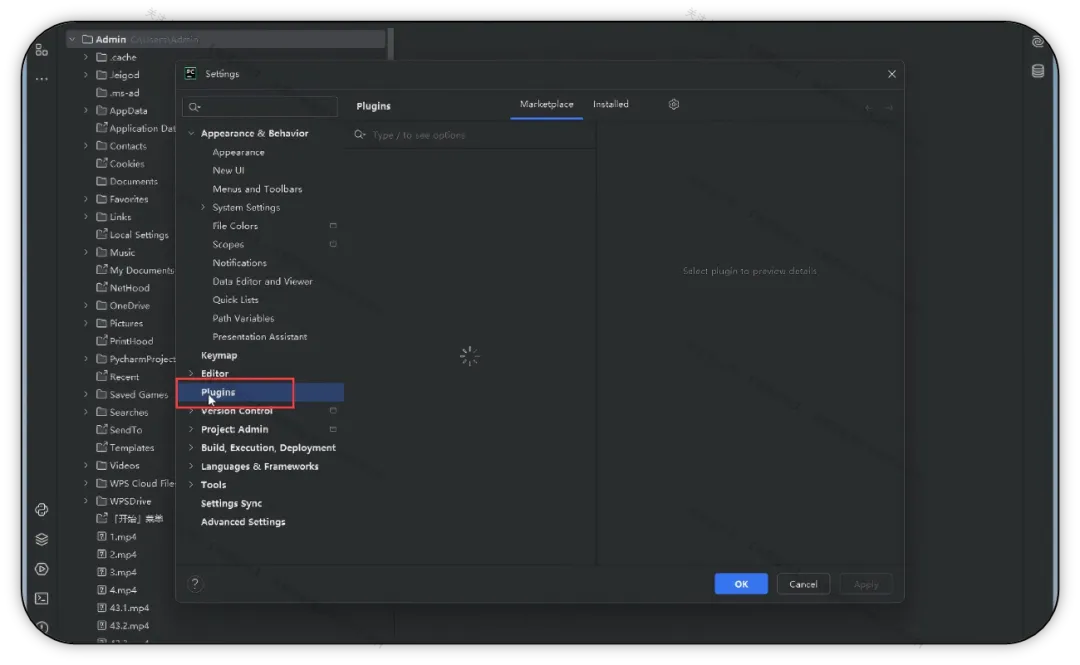Click the Apply button
1080x665 pixels.
866,584
